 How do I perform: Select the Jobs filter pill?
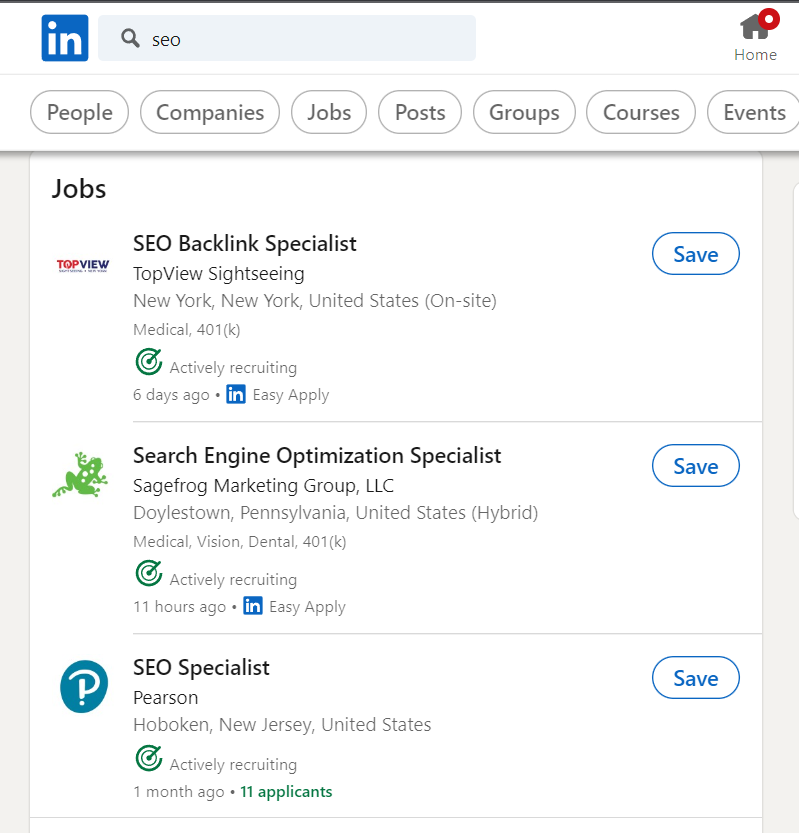[x=329, y=112]
